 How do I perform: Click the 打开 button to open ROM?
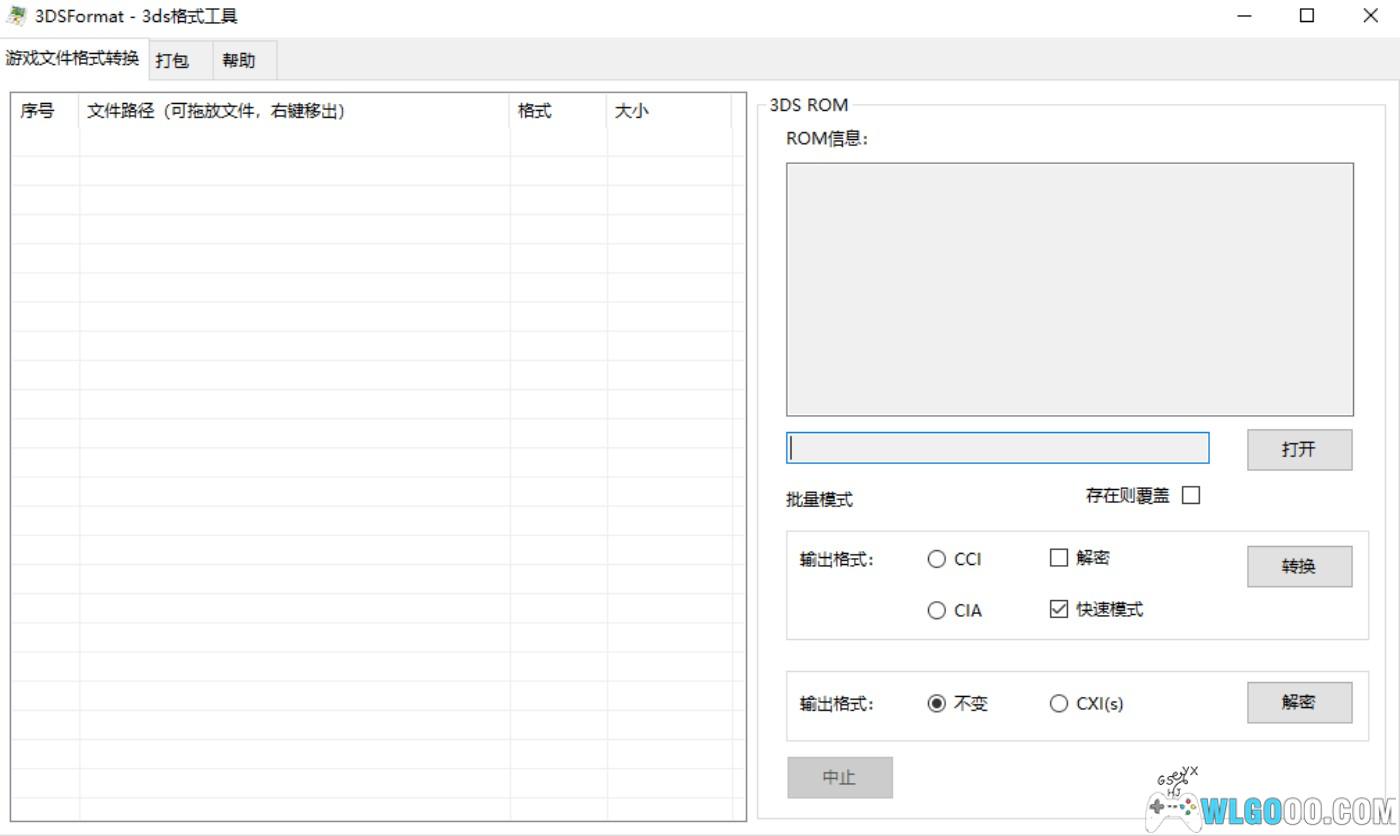[1299, 450]
